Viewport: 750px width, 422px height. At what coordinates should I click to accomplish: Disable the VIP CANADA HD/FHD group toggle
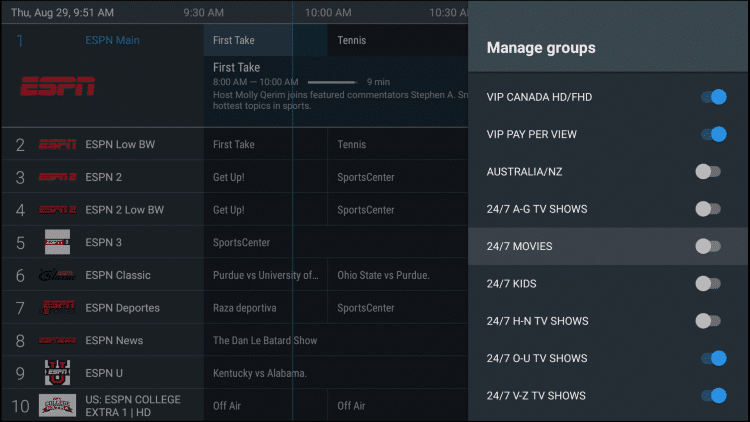coord(712,97)
